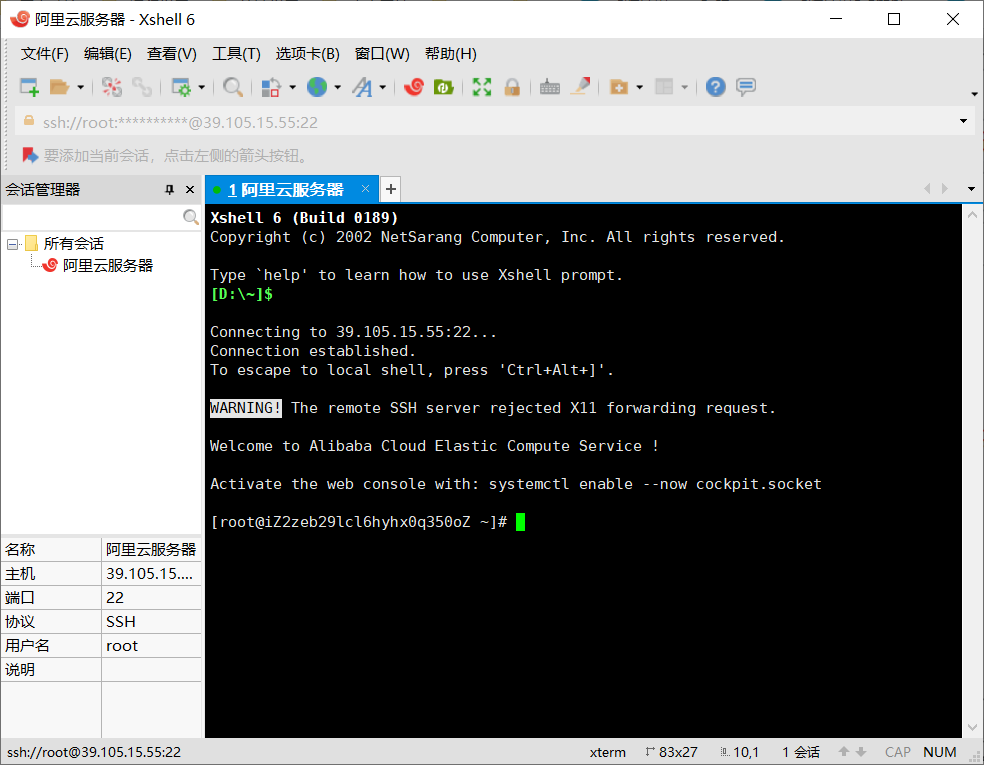Click the 39.105.15.... host value cell
The height and width of the screenshot is (765, 984).
pyautogui.click(x=151, y=574)
